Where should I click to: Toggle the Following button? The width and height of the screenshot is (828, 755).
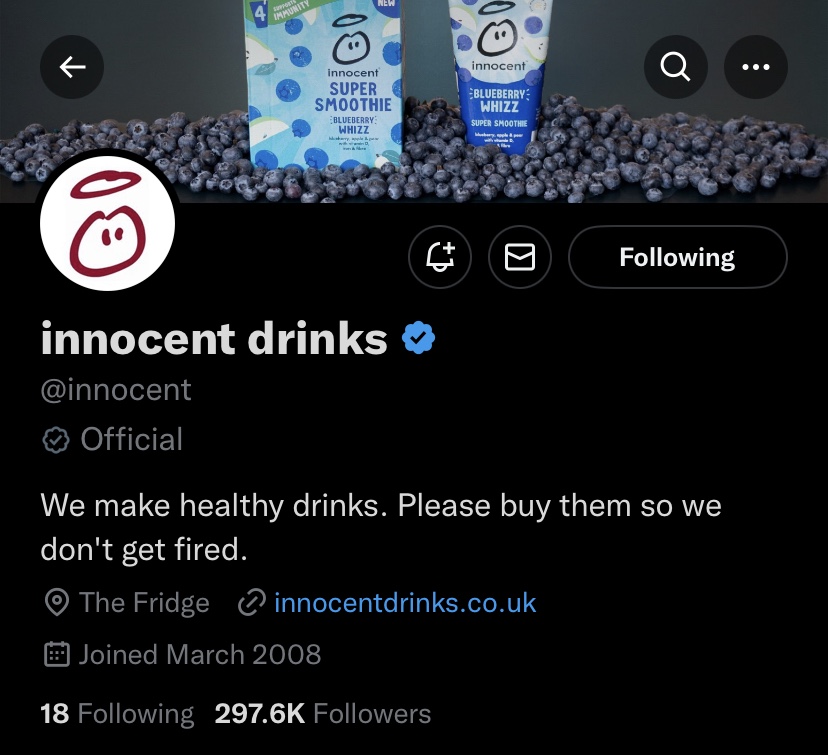click(677, 258)
